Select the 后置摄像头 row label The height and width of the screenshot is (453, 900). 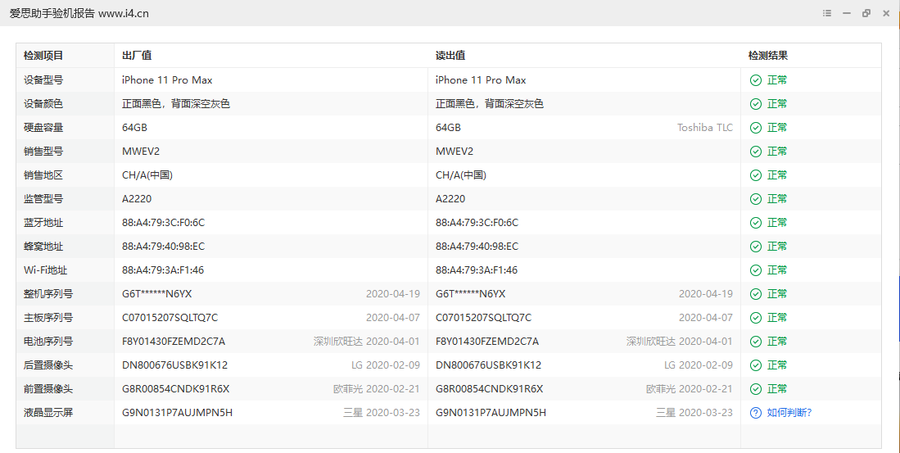click(48, 365)
